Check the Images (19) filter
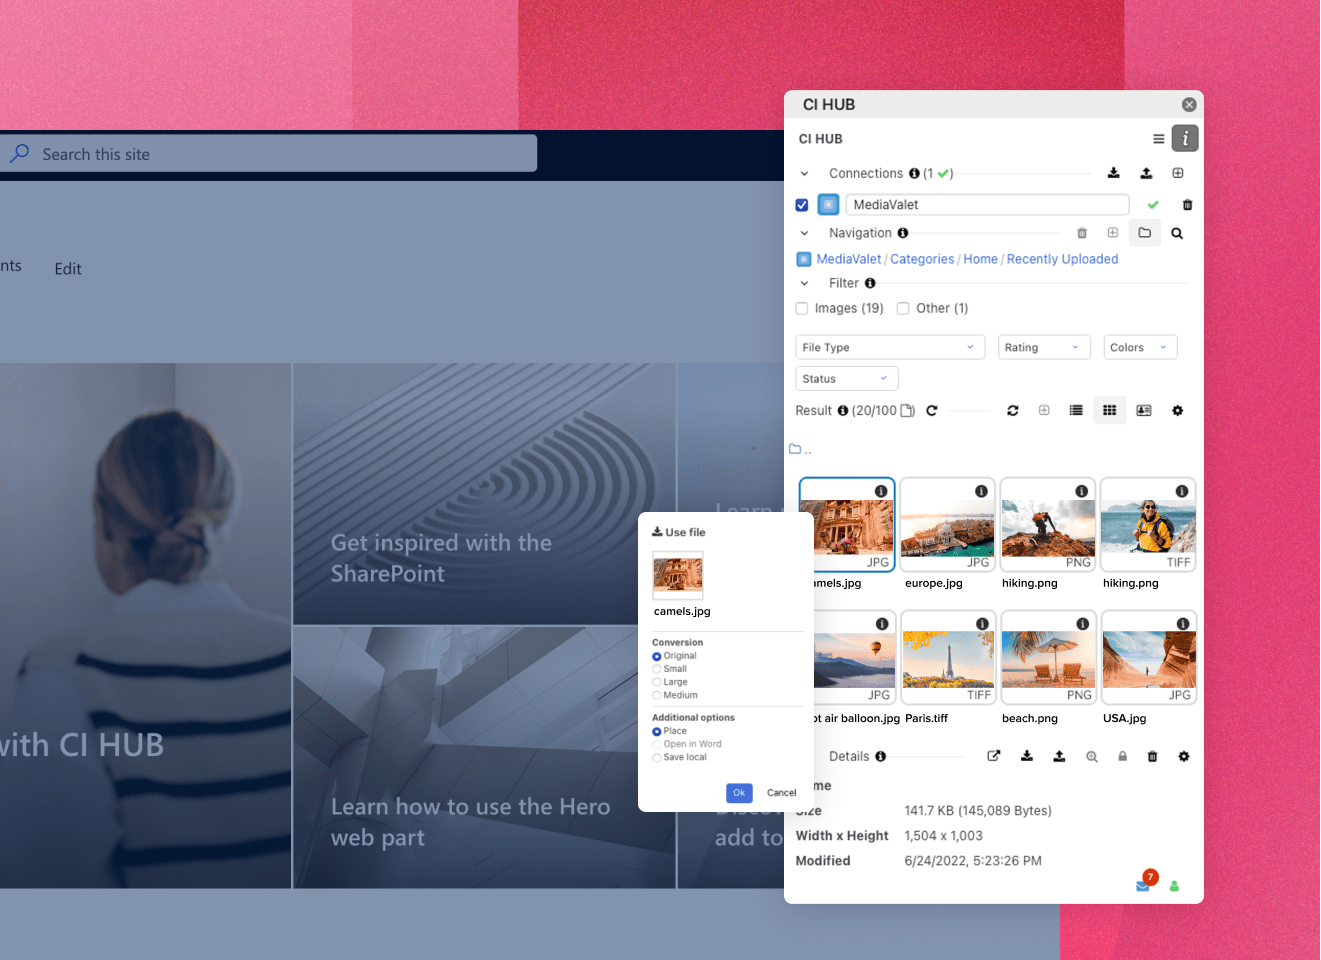This screenshot has width=1321, height=960. (802, 308)
